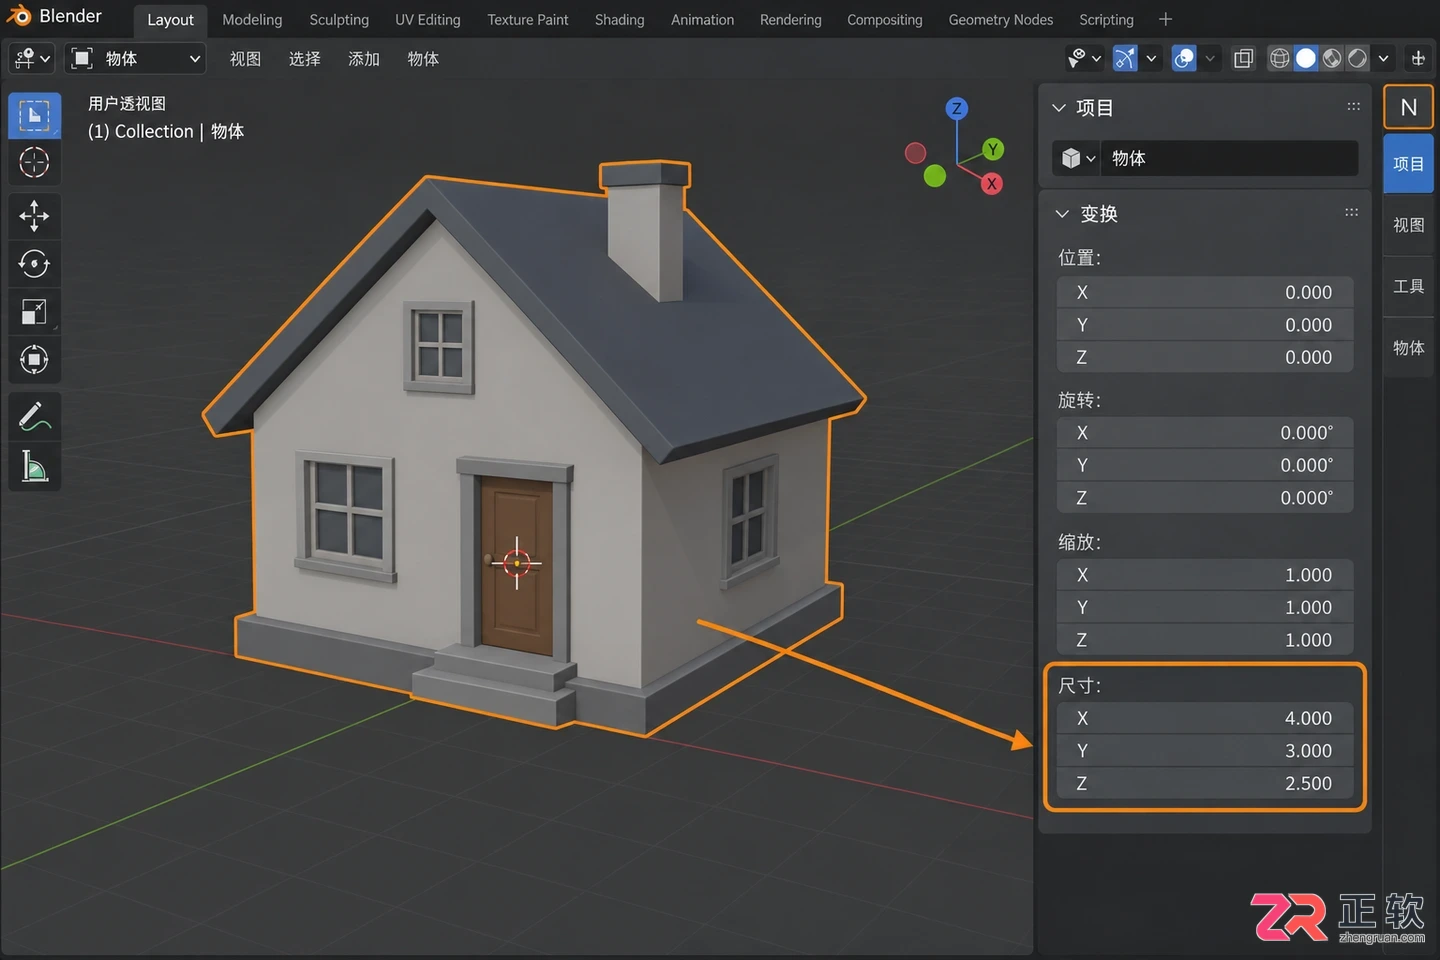Select the Annotate pencil tool
This screenshot has width=1440, height=960.
pyautogui.click(x=34, y=416)
